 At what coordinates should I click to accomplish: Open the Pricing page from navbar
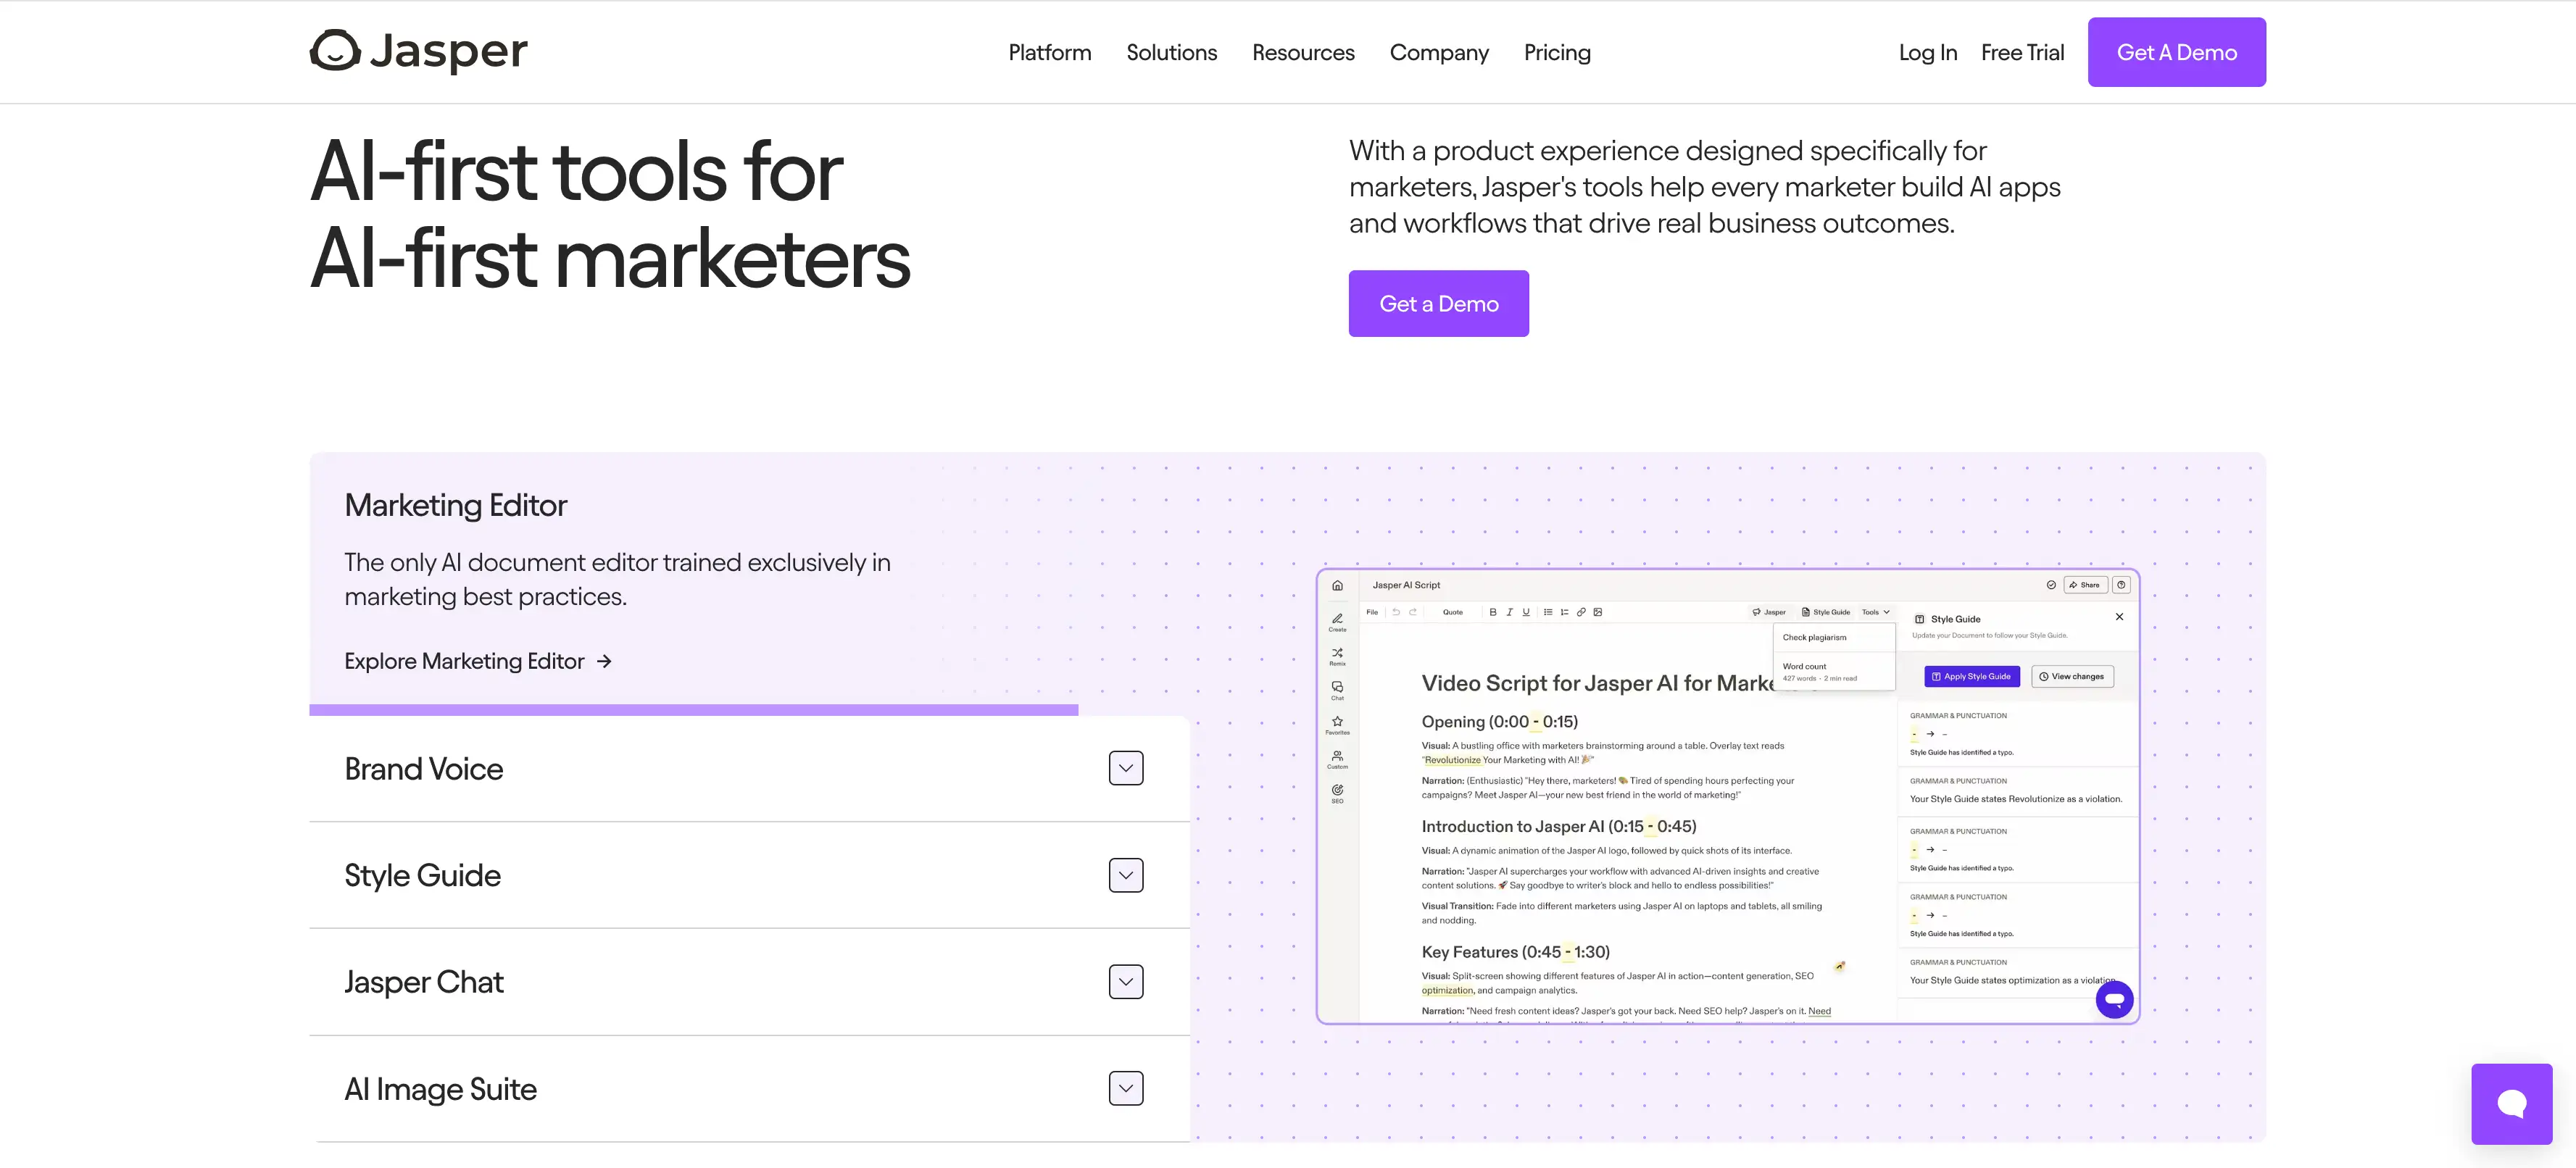click(x=1556, y=52)
